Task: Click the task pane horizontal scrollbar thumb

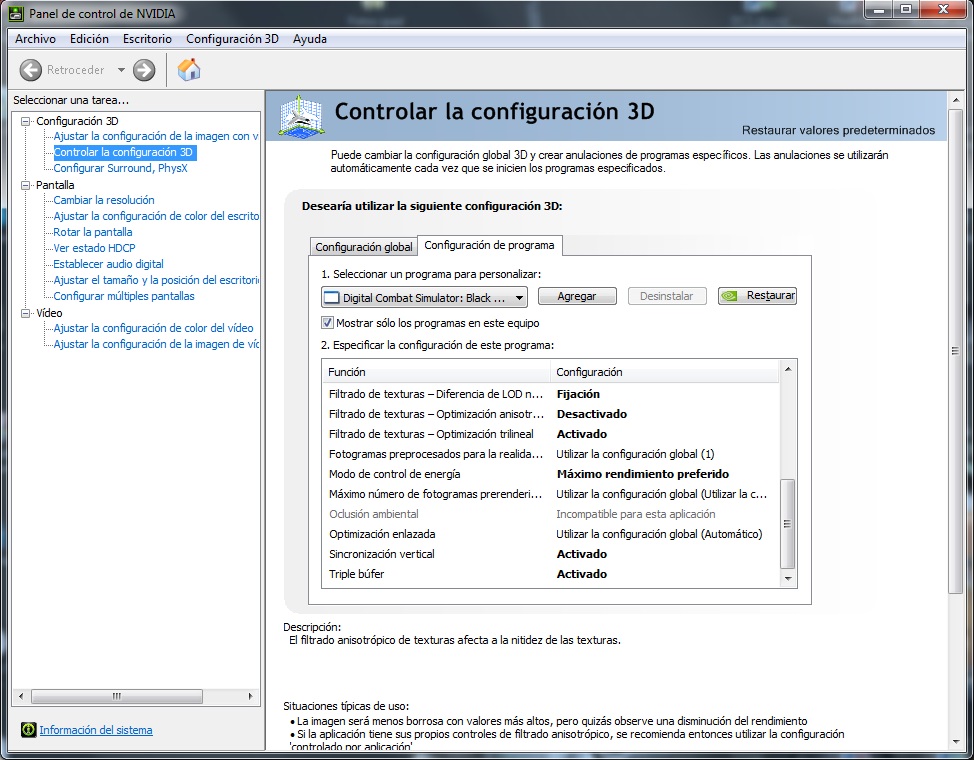Action: point(117,696)
